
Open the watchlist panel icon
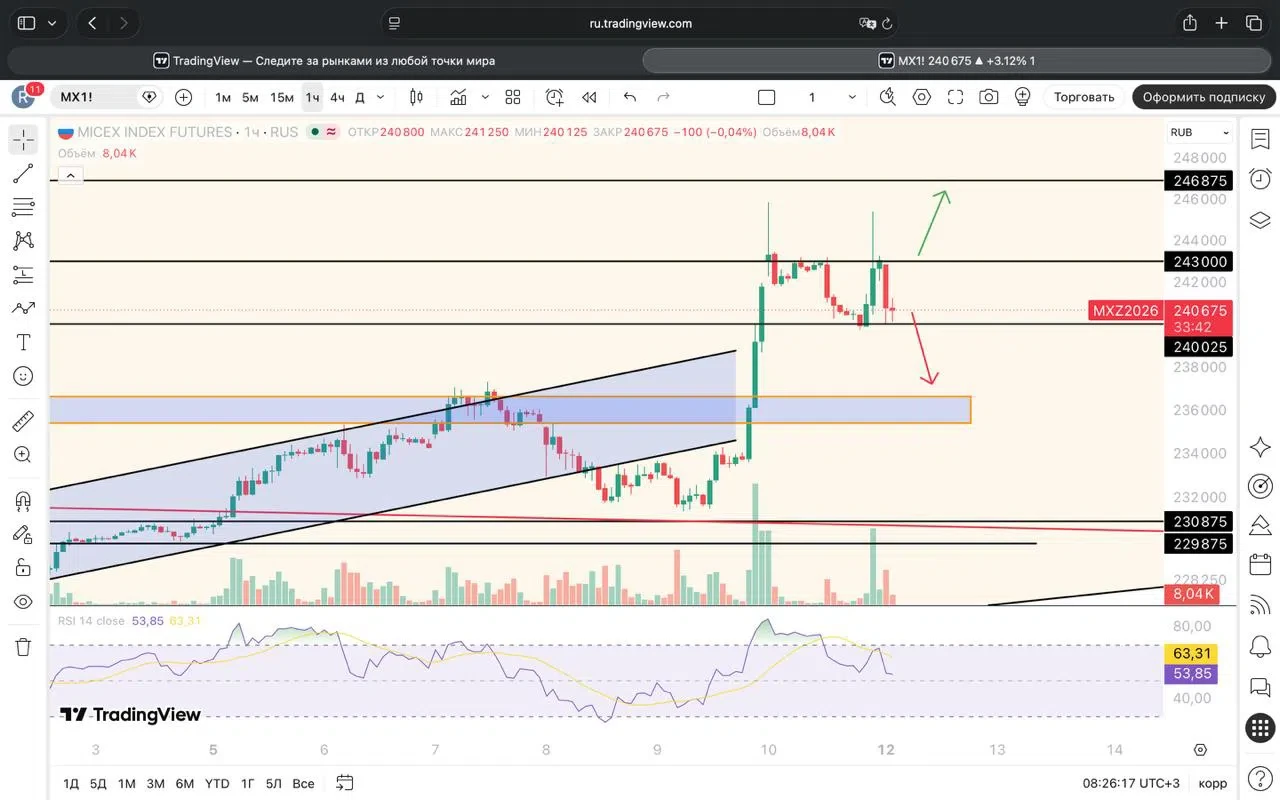pos(1260,139)
